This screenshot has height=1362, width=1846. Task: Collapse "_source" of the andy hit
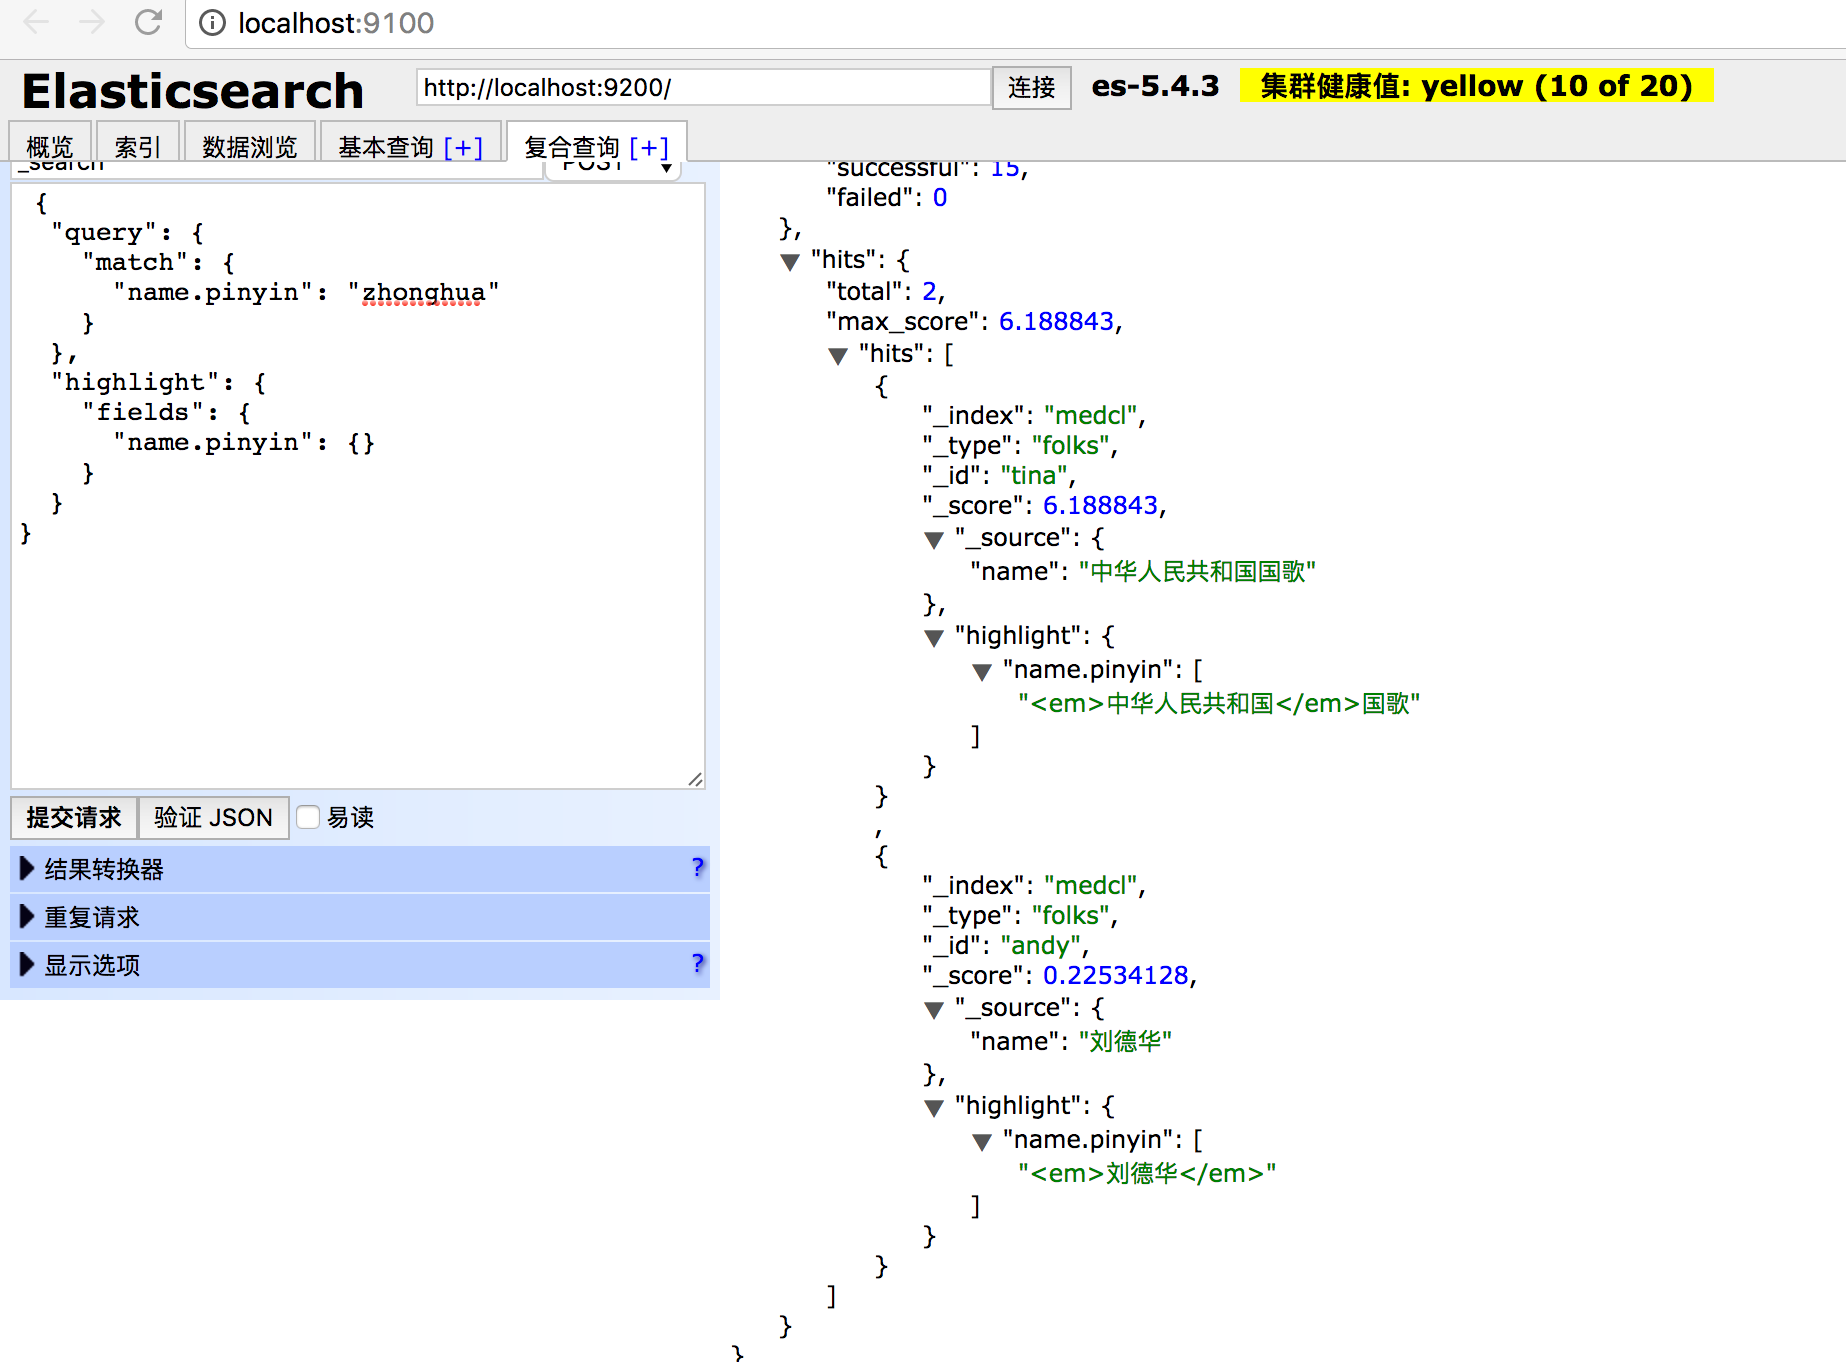934,1010
